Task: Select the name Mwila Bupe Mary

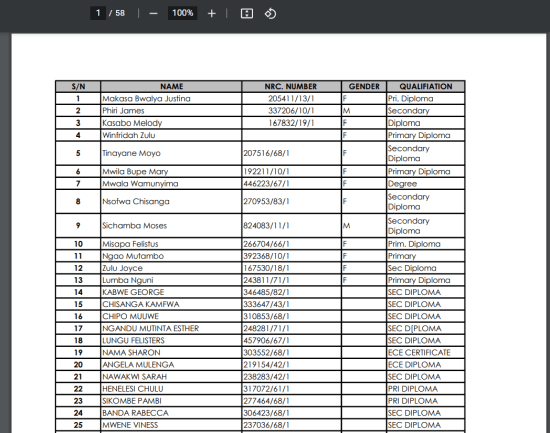Action: [135, 172]
